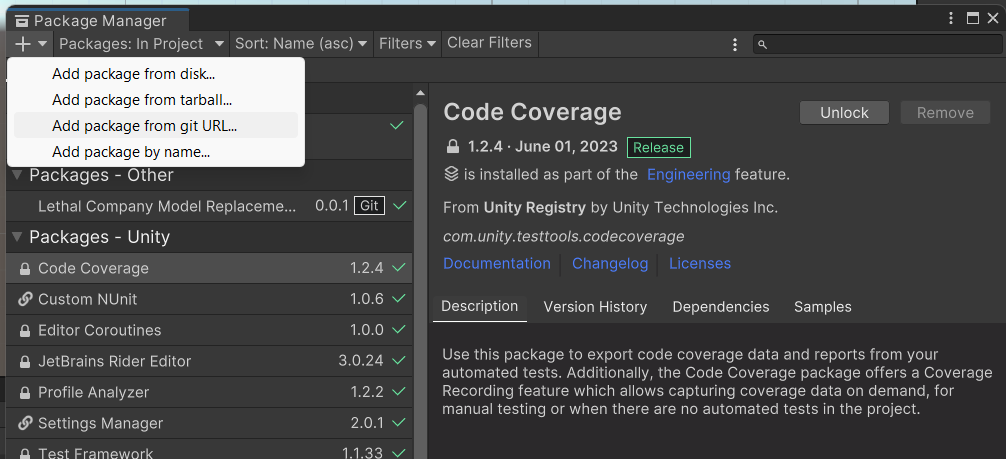Image resolution: width=1006 pixels, height=459 pixels.
Task: Click the checkmark next to JetBrains Rider Editor
Action: (400, 361)
